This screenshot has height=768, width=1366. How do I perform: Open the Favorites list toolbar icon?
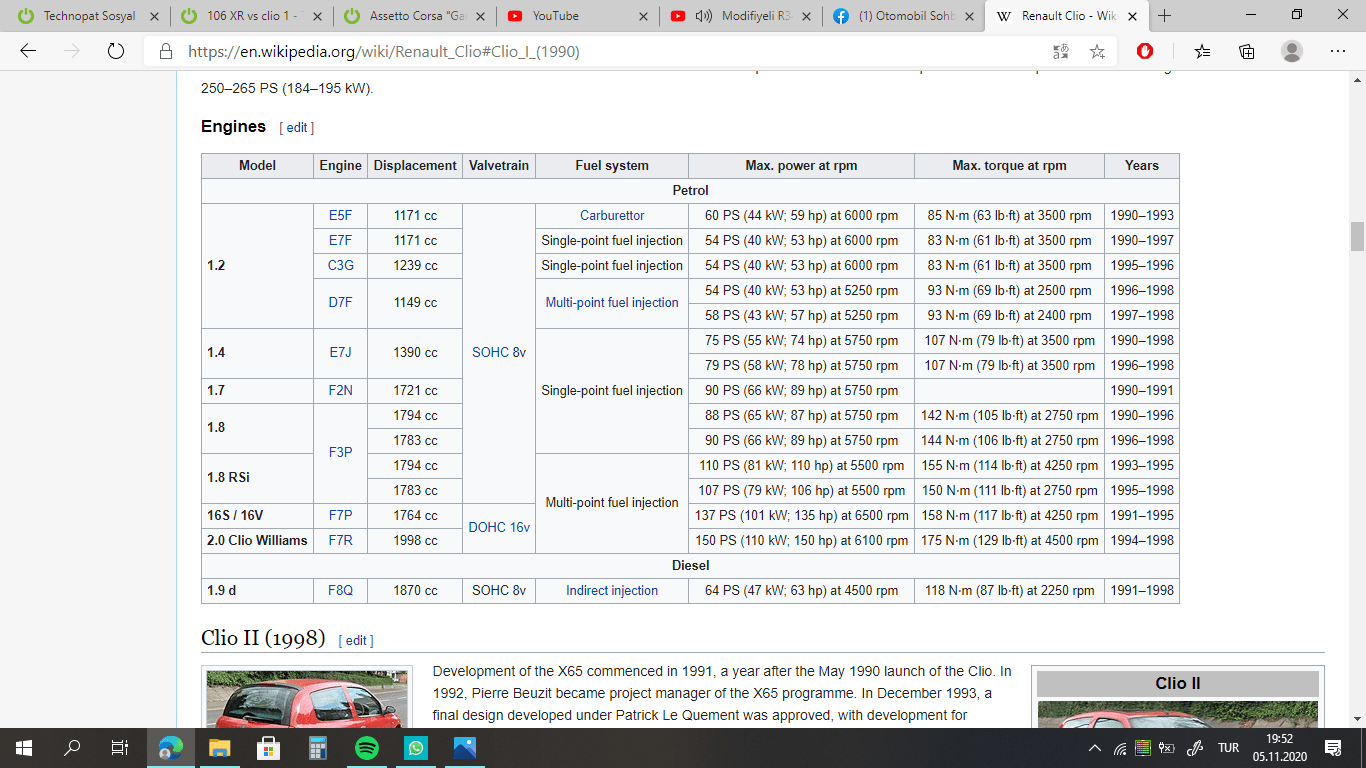point(1202,52)
